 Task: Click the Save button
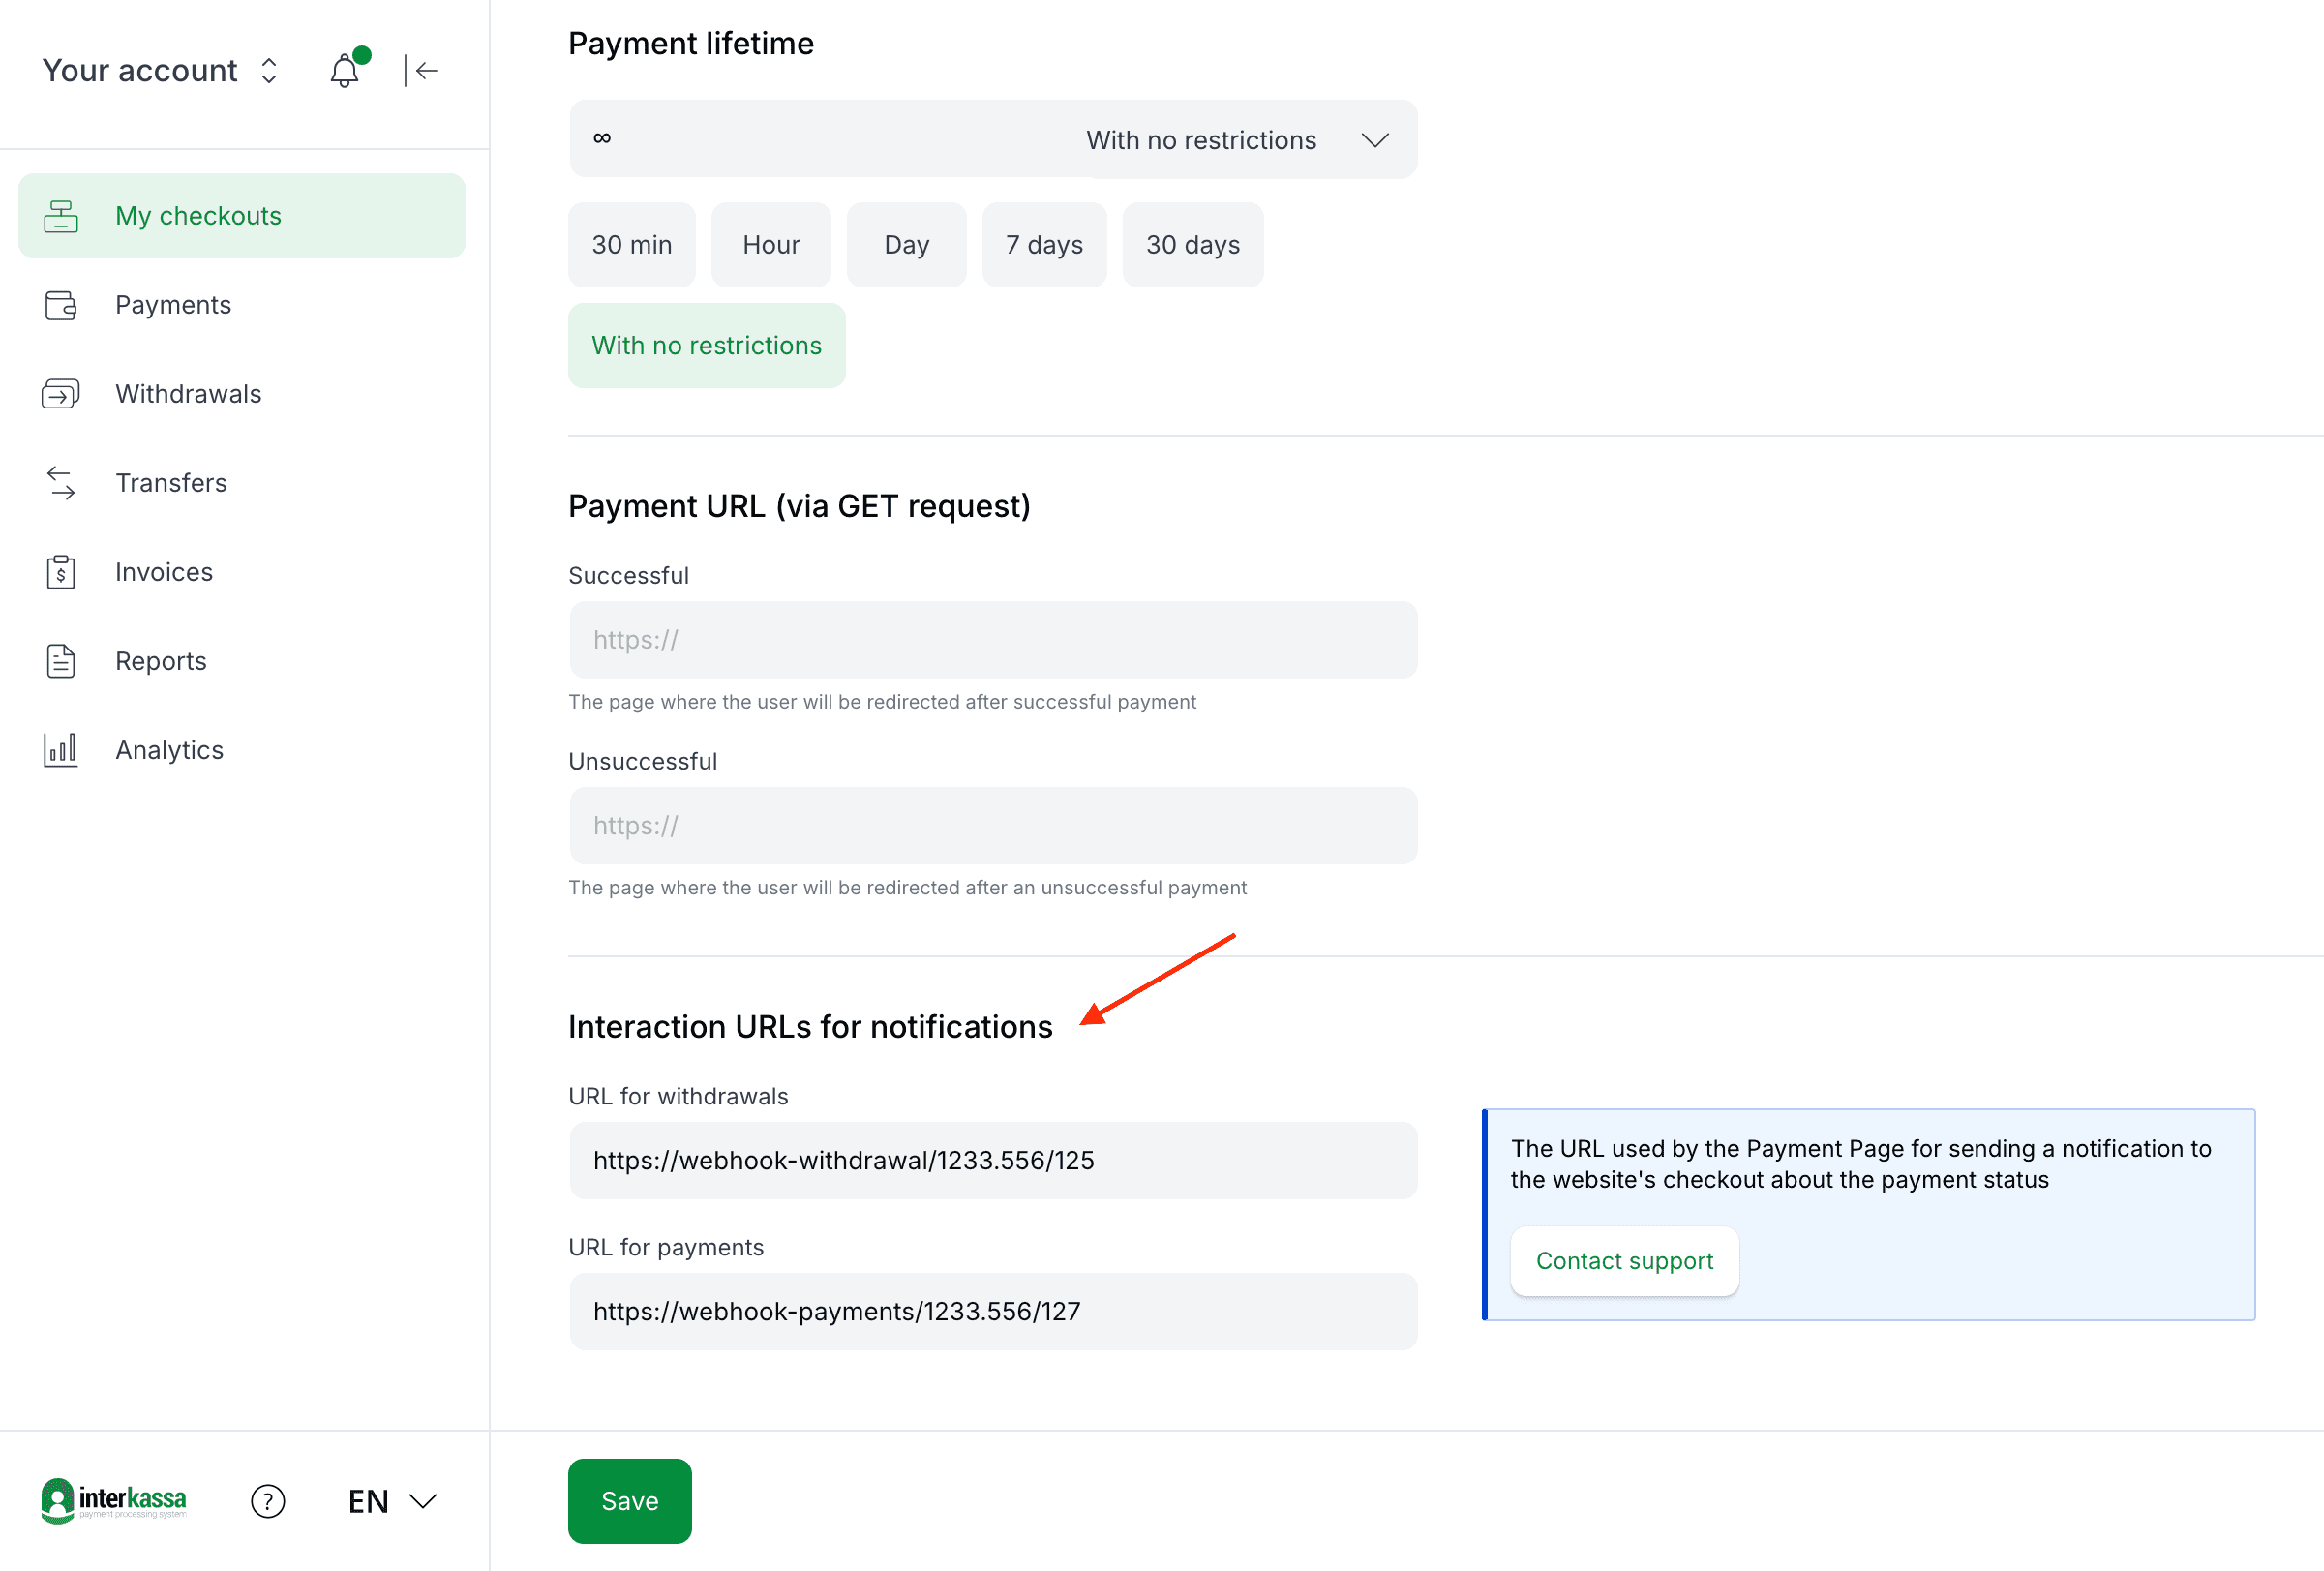click(628, 1500)
